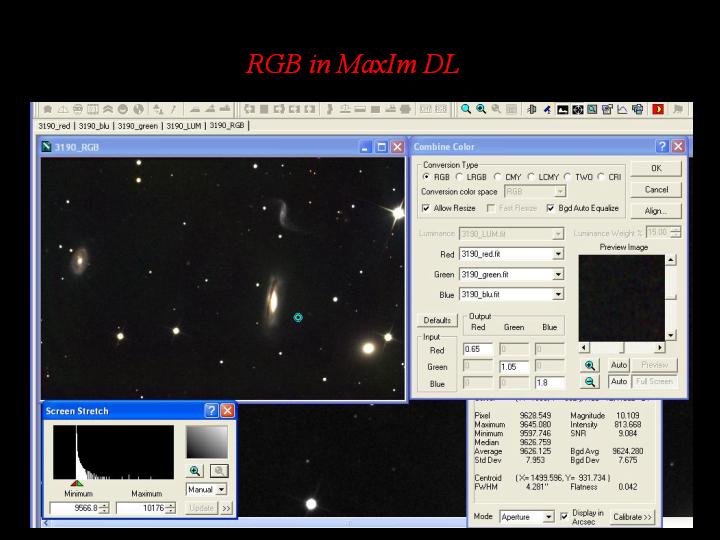Open the Manual stretch mode dropdown
Screen dimensions: 720x540
pyautogui.click(x=221, y=489)
